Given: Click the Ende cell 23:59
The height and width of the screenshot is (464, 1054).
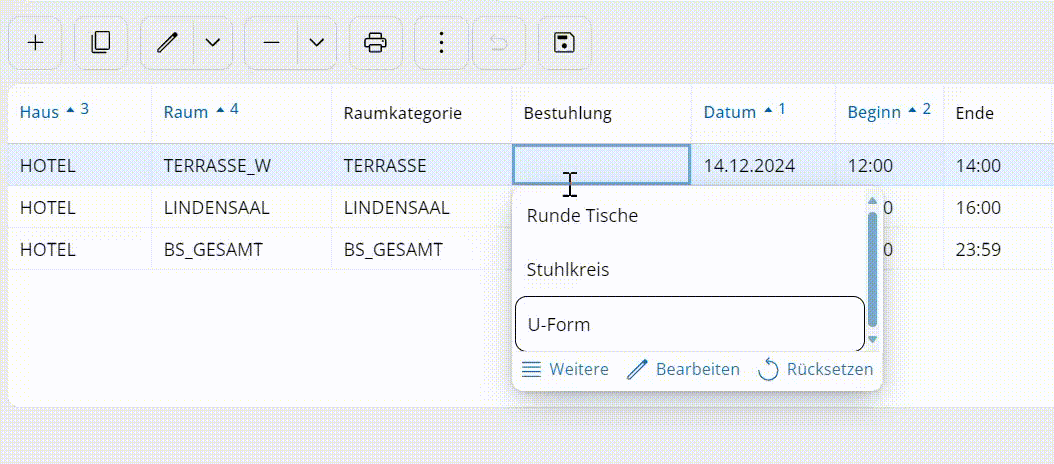Looking at the screenshot, I should tap(997, 250).
